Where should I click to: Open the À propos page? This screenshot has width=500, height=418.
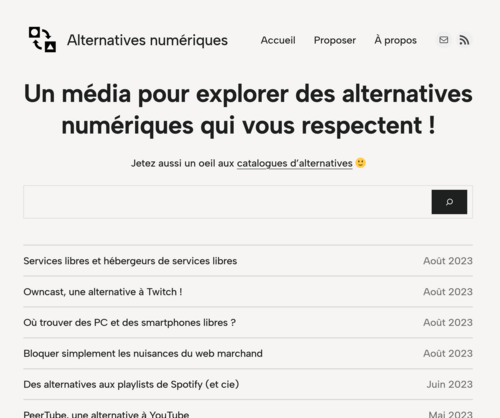pos(395,40)
